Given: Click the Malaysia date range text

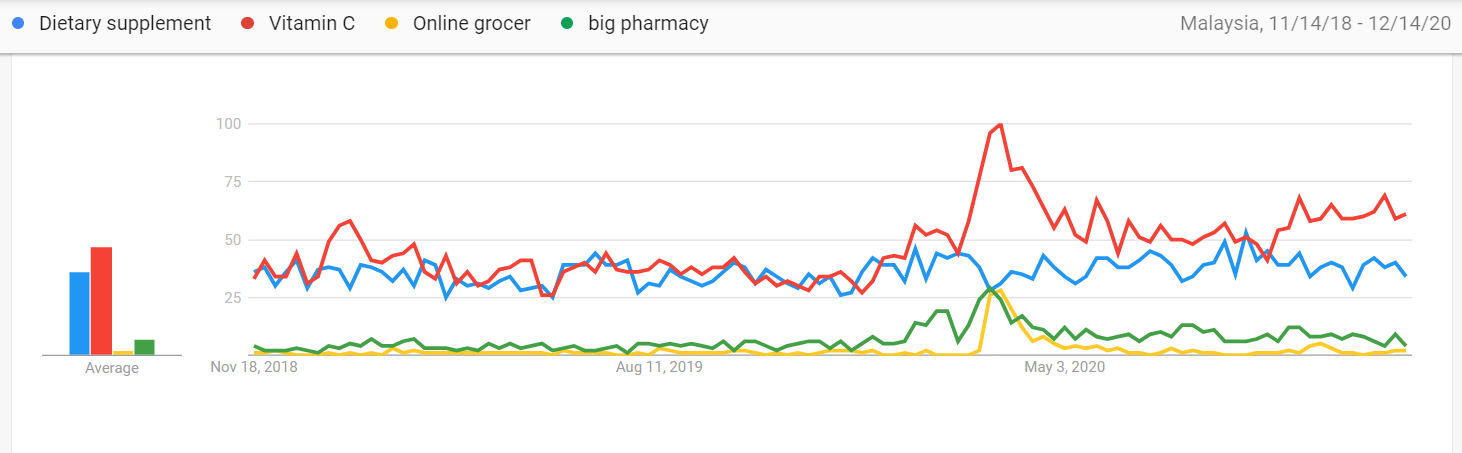Looking at the screenshot, I should 1315,23.
